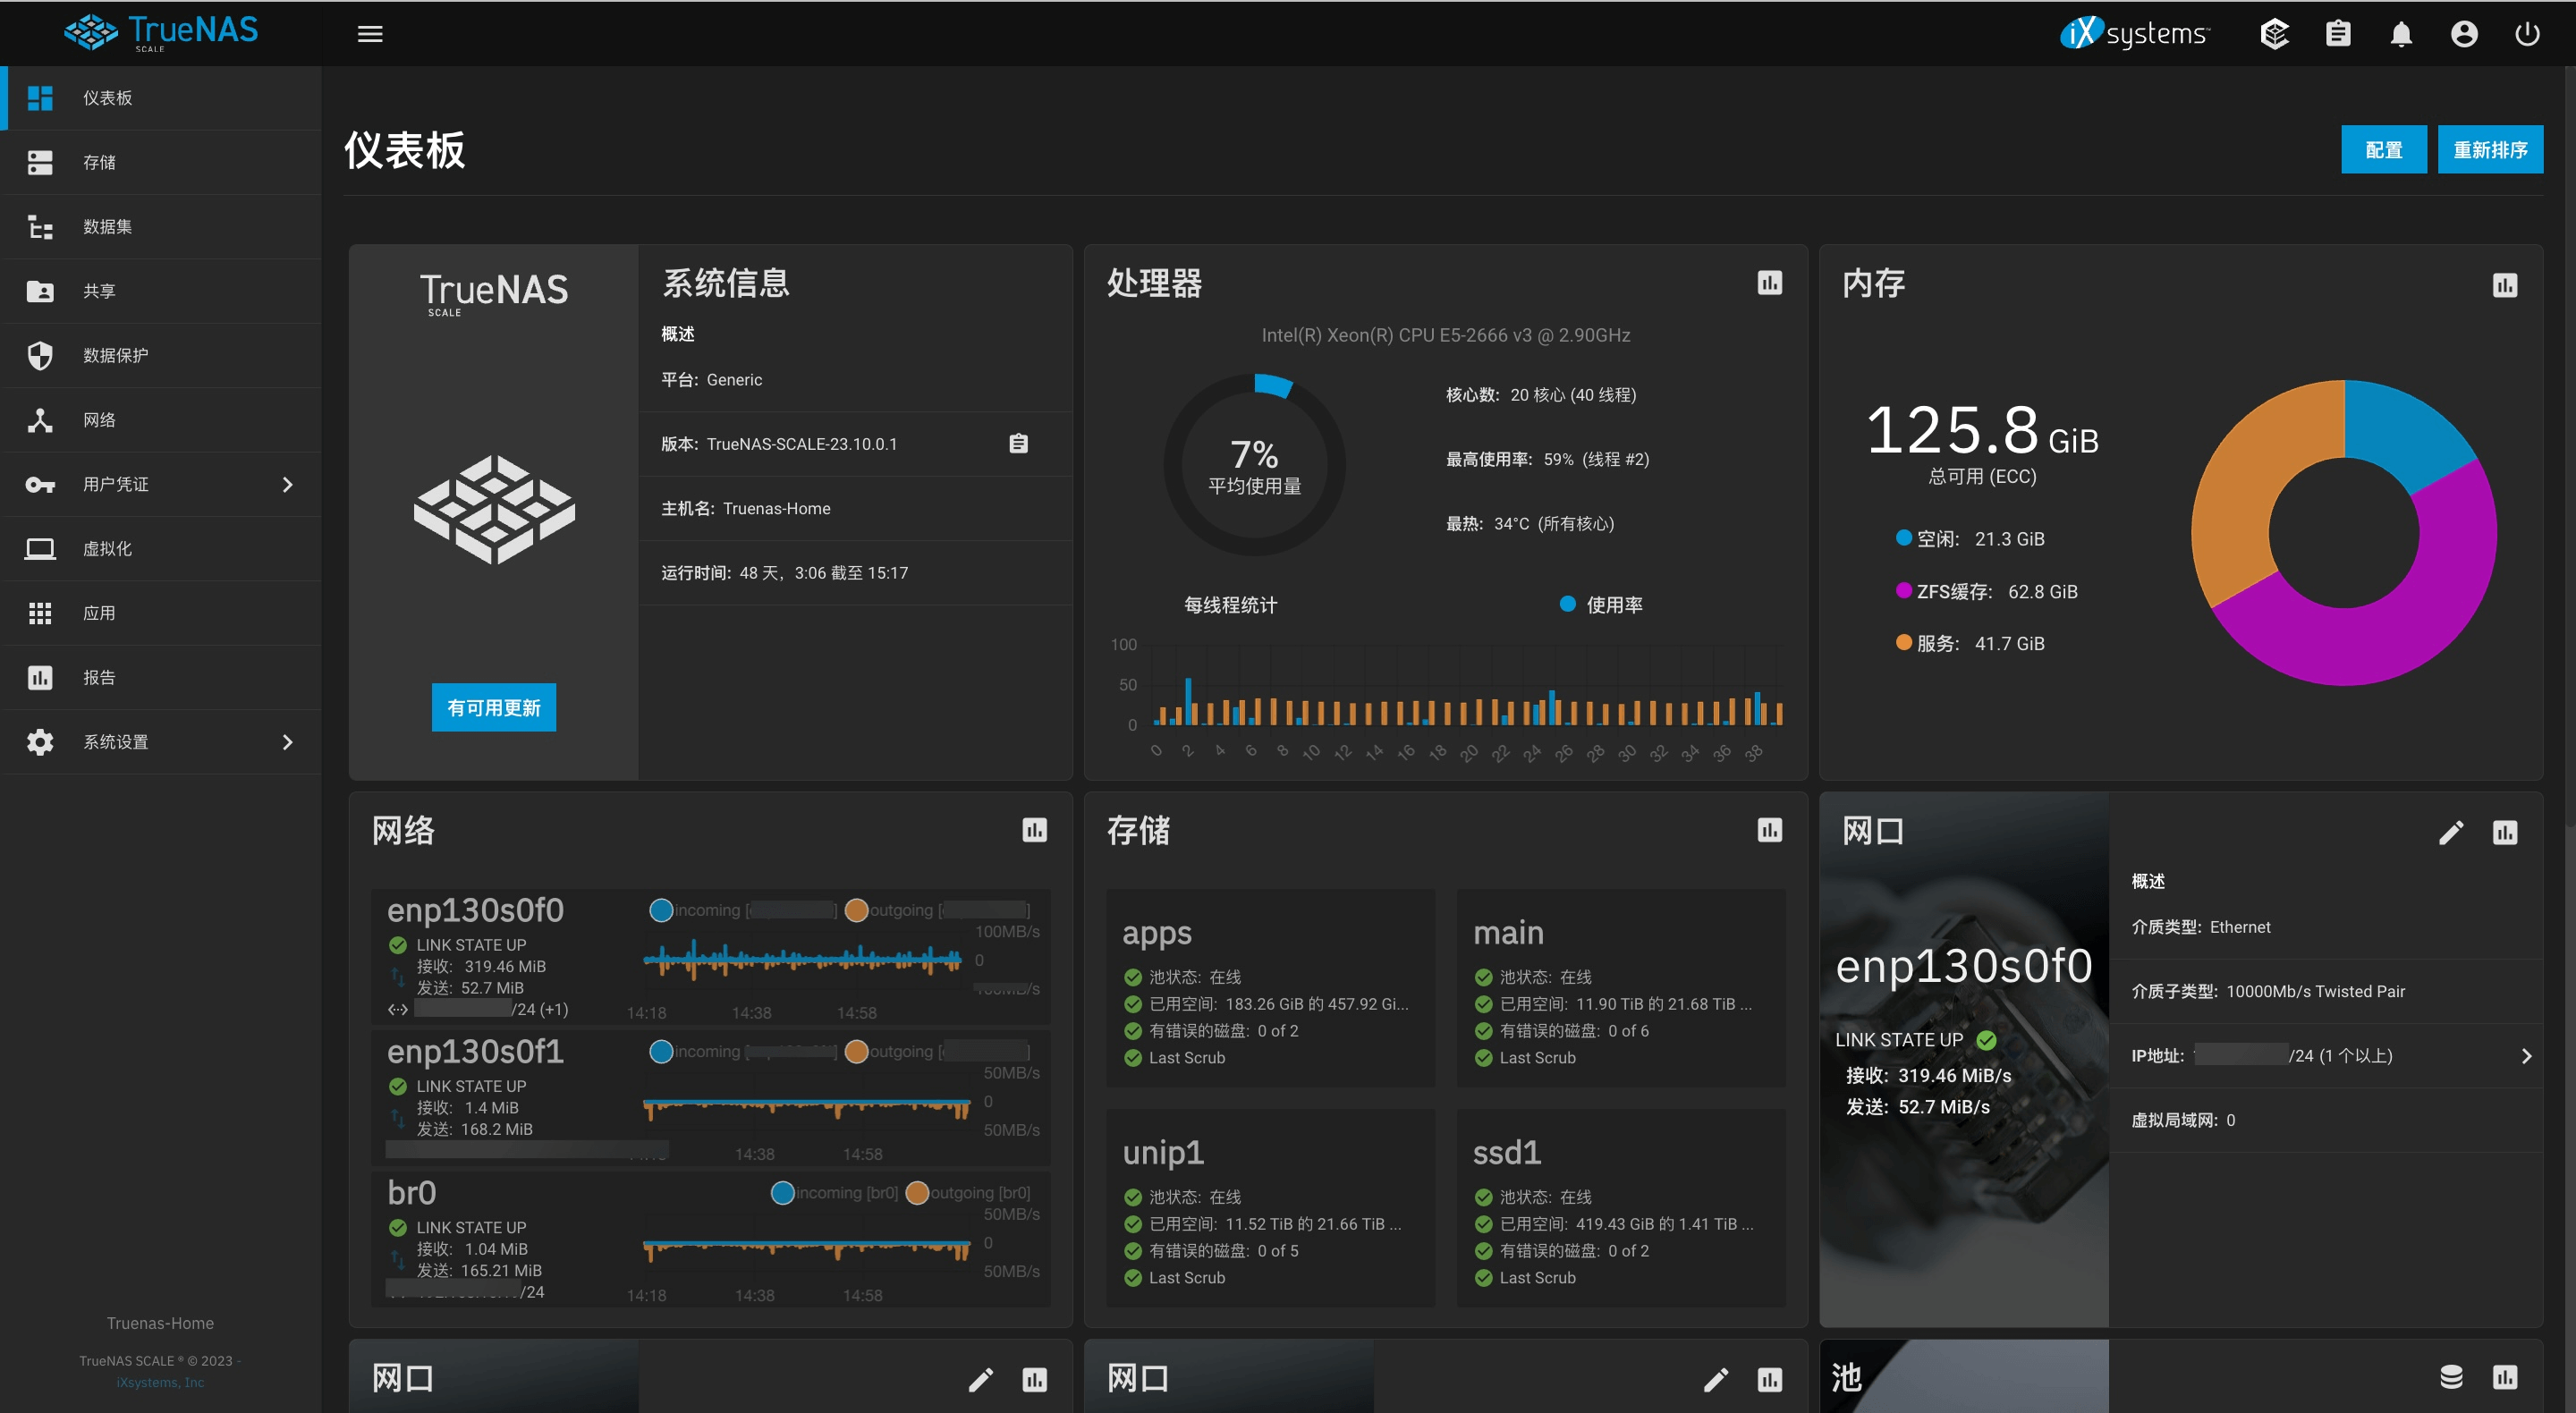
Task: Toggle the hamburger sidebar menu
Action: click(x=370, y=34)
